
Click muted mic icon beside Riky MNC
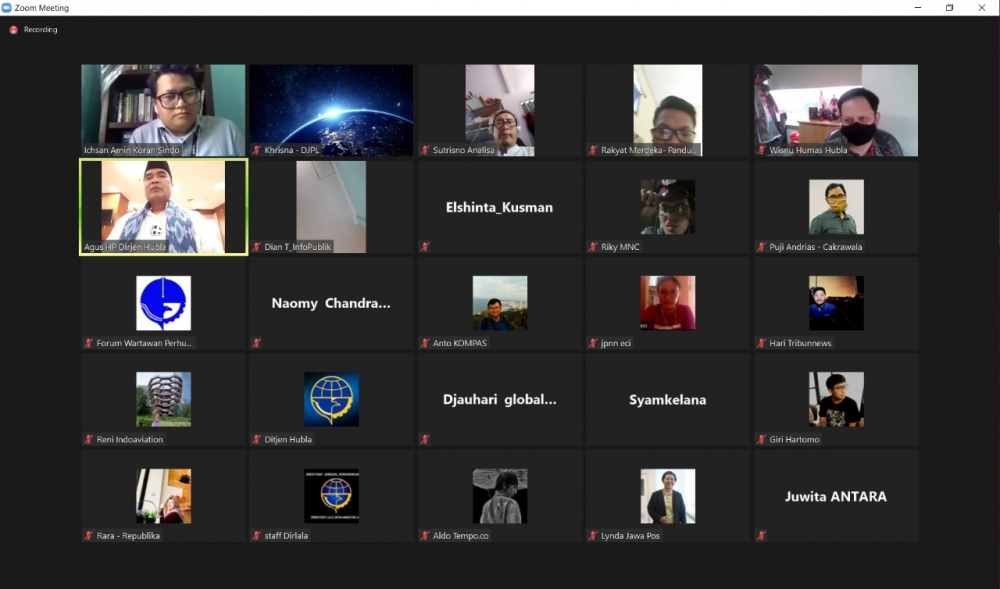pos(593,247)
